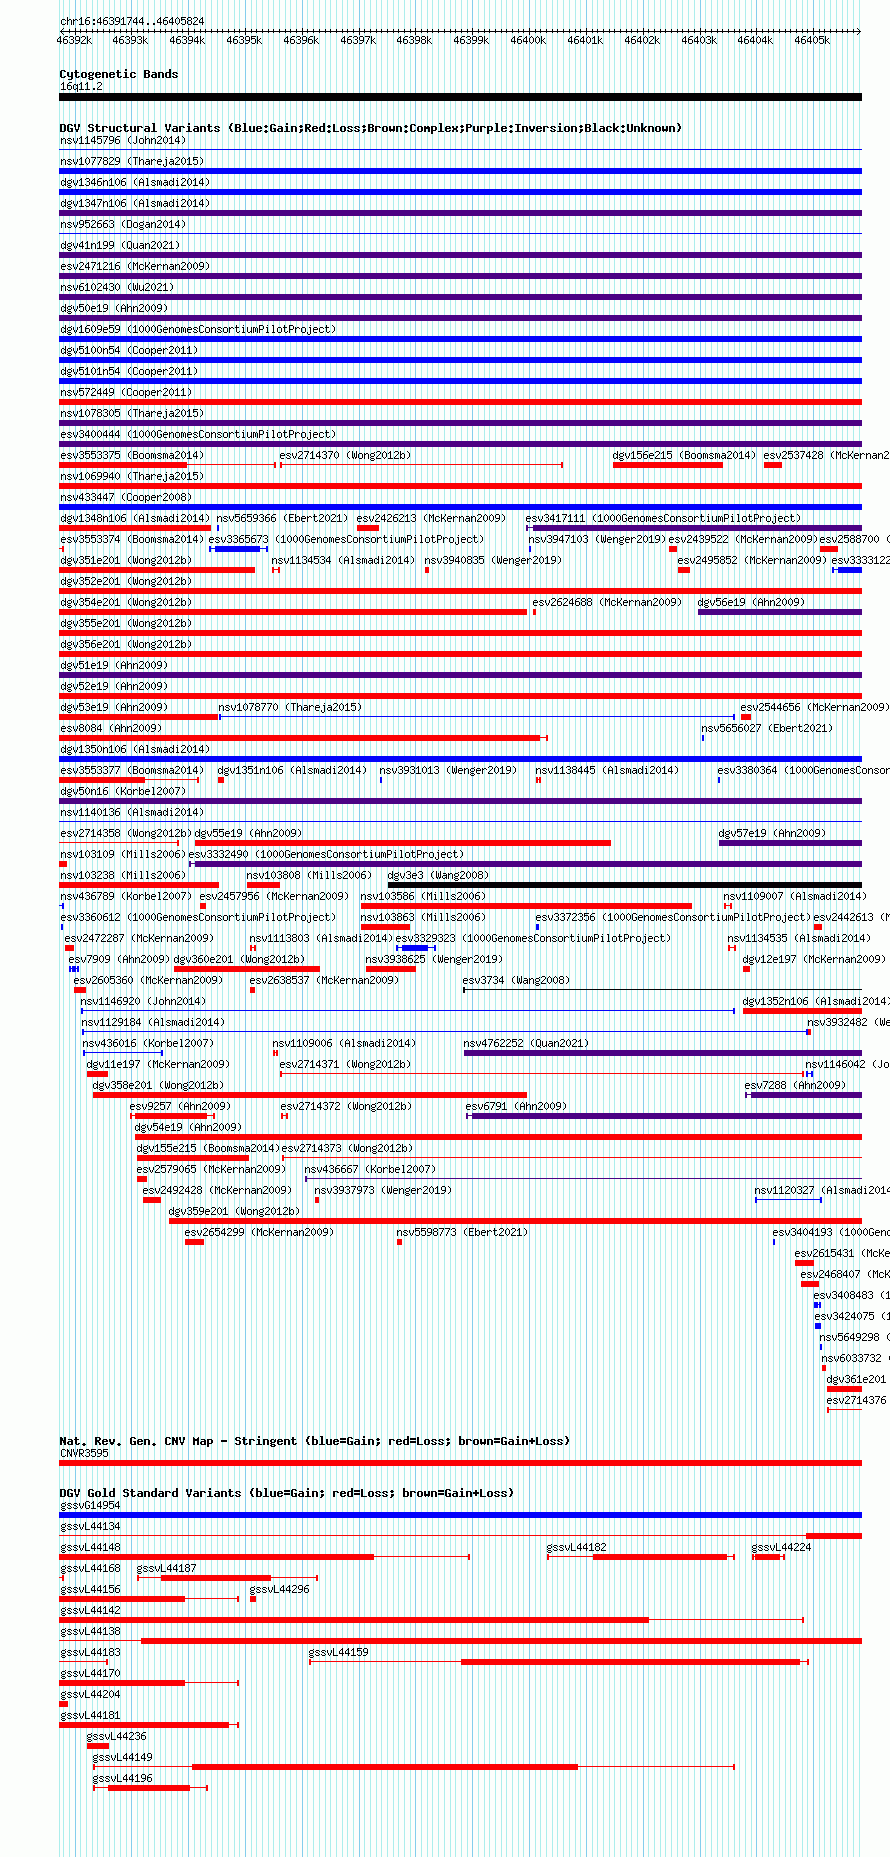890x1857 pixels.
Task: Click the esv3553375 (Boomsma2014) label
Action: [132, 455]
